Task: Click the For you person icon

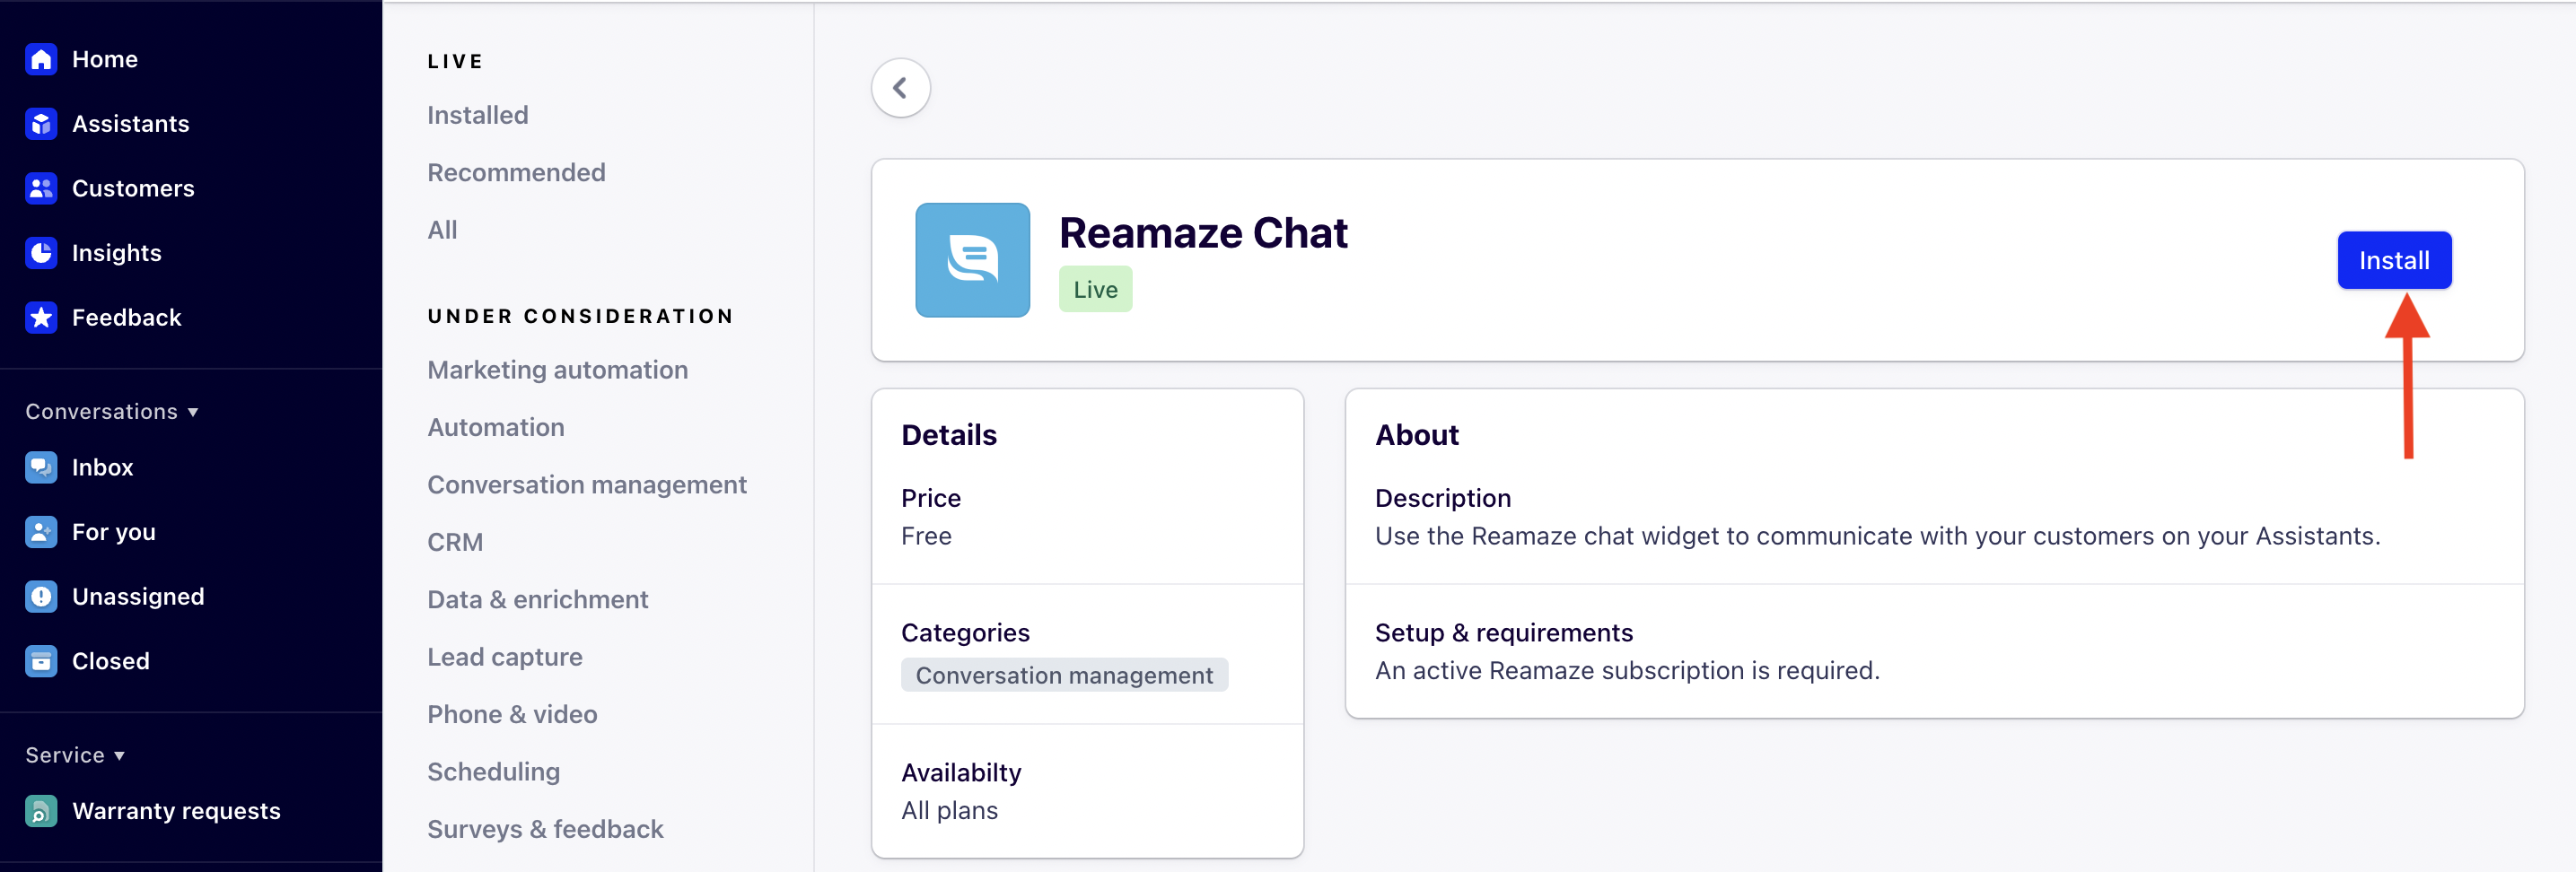Action: coord(41,532)
